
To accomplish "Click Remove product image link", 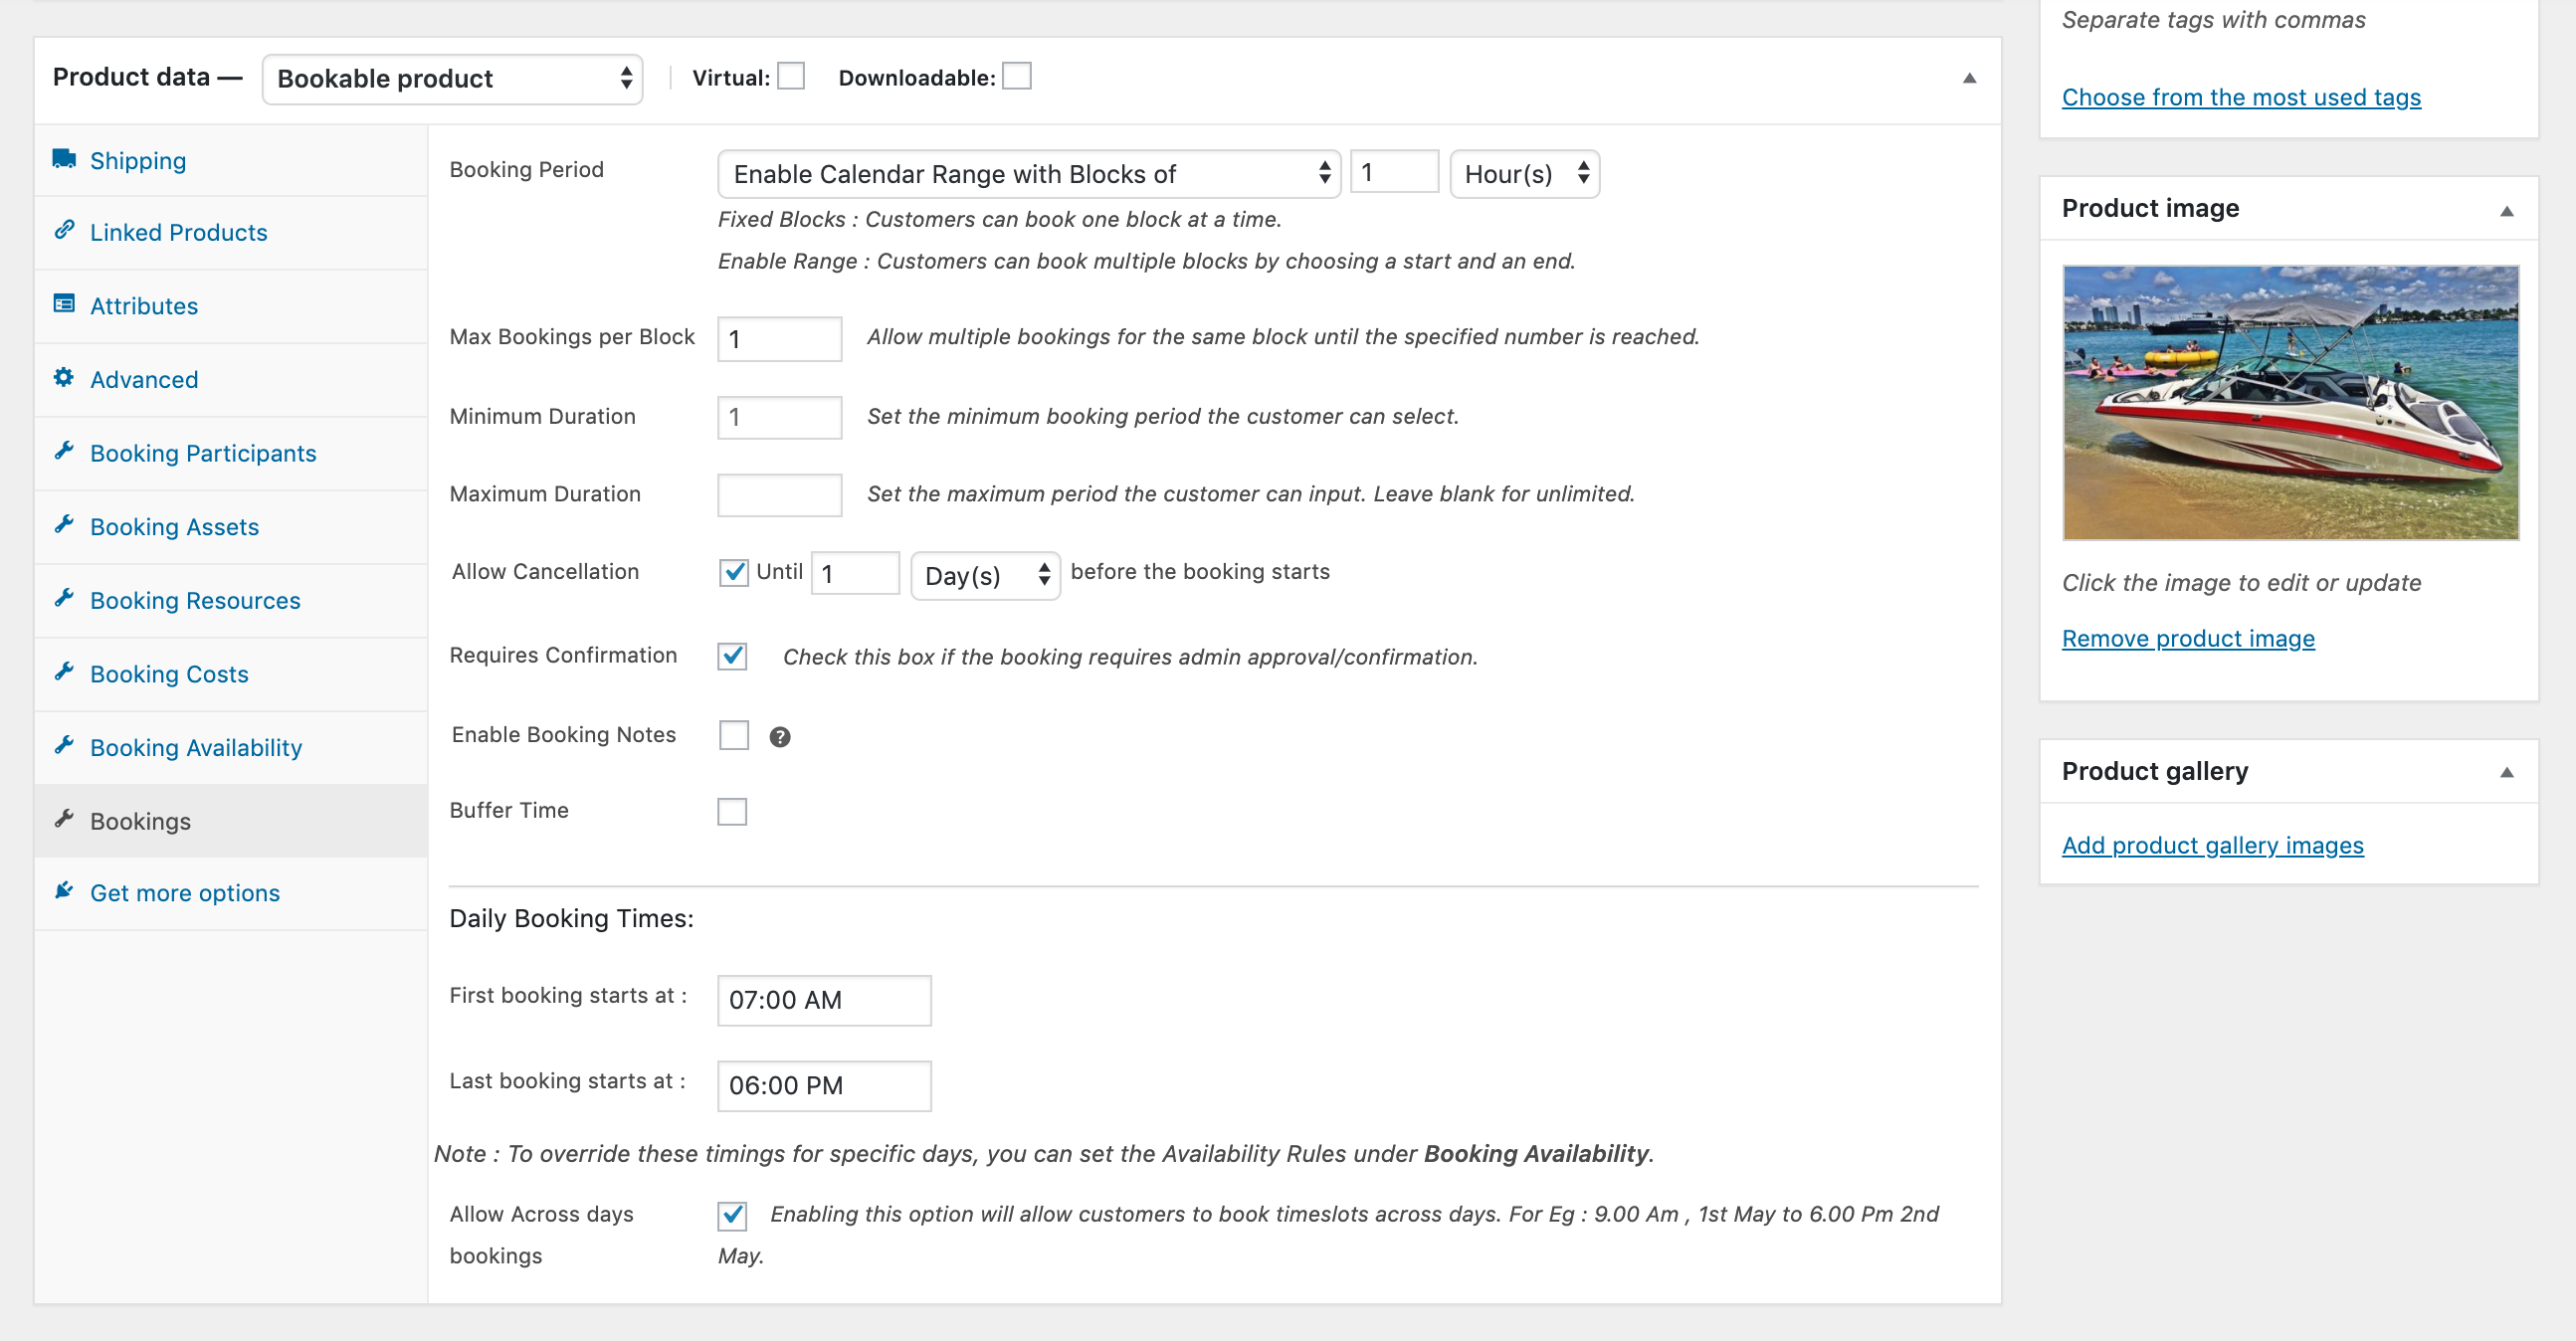I will pos(2188,639).
